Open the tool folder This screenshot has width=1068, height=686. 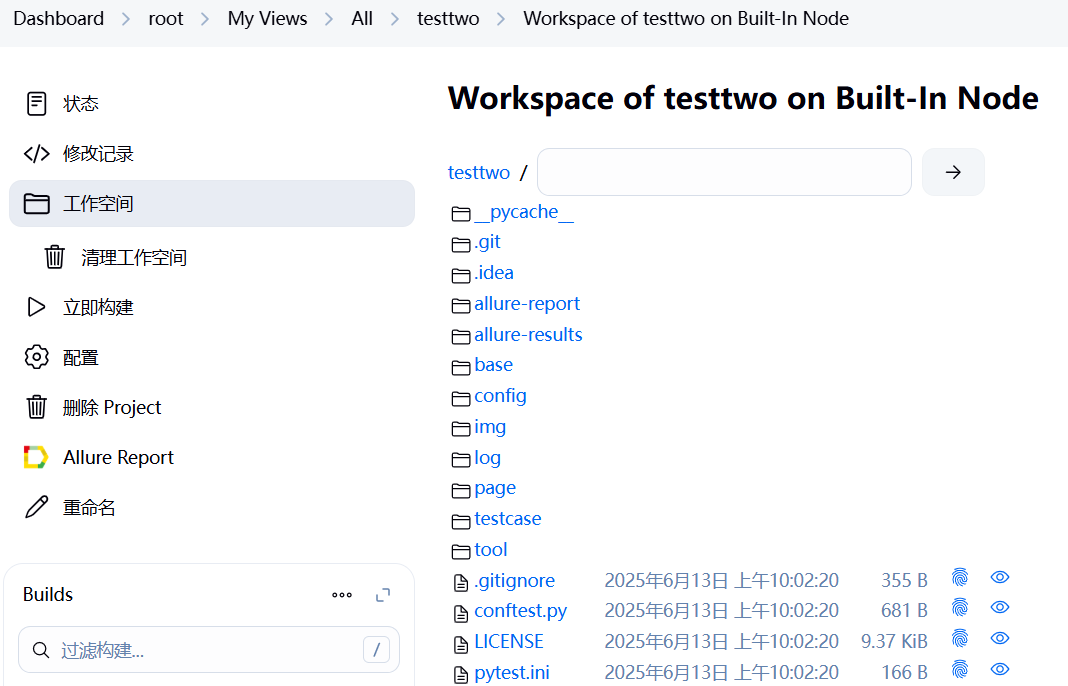pos(491,549)
